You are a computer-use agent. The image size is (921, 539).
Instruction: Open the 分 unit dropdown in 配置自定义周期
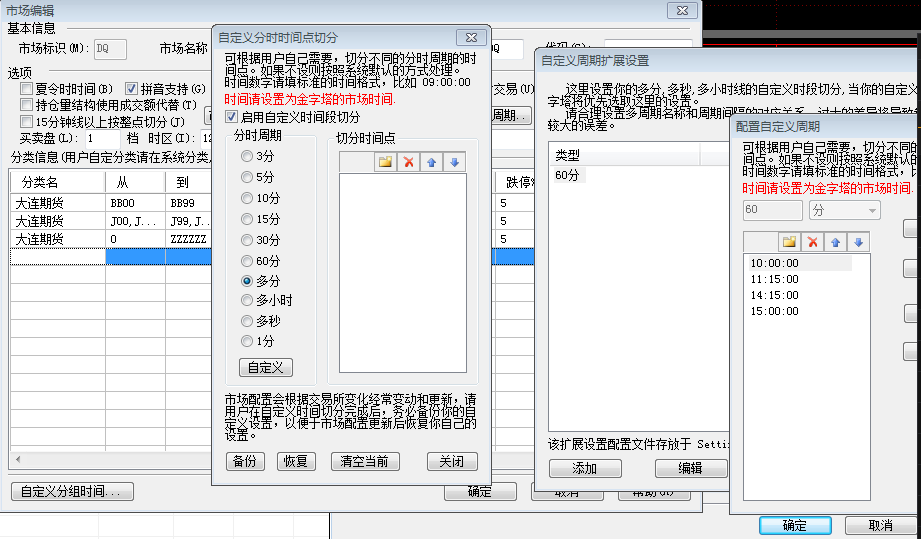[845, 210]
